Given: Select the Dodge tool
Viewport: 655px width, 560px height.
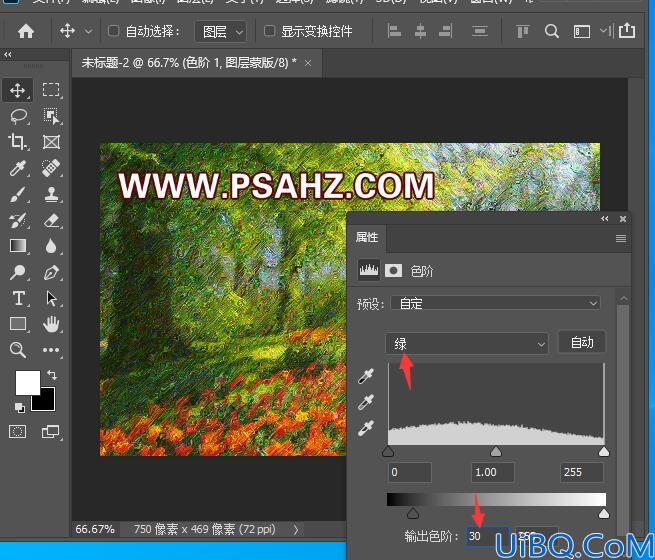Looking at the screenshot, I should [x=18, y=272].
